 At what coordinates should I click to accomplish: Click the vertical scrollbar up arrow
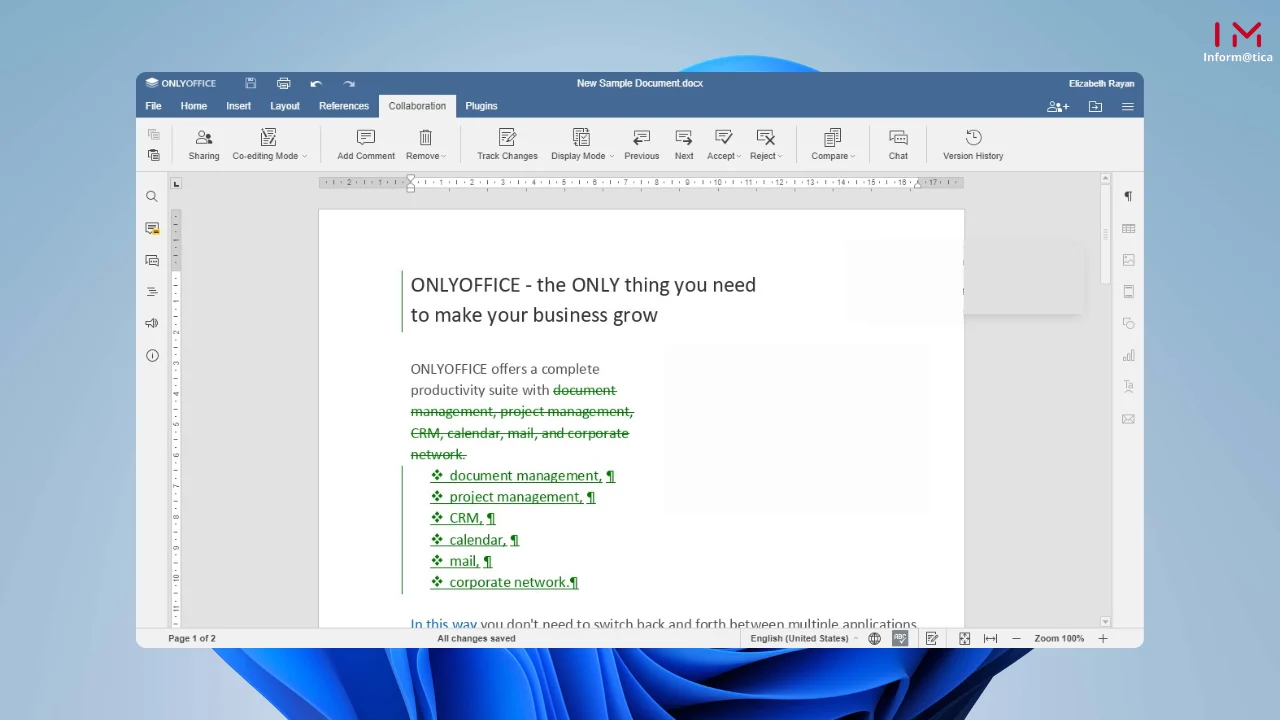pos(1105,178)
